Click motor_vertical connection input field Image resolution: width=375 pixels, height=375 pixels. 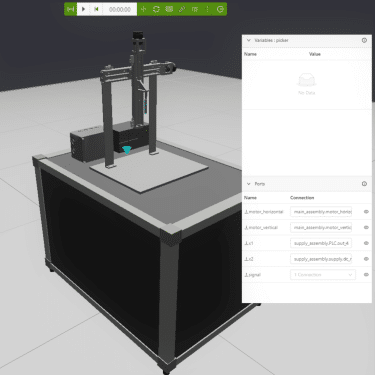coord(321,227)
